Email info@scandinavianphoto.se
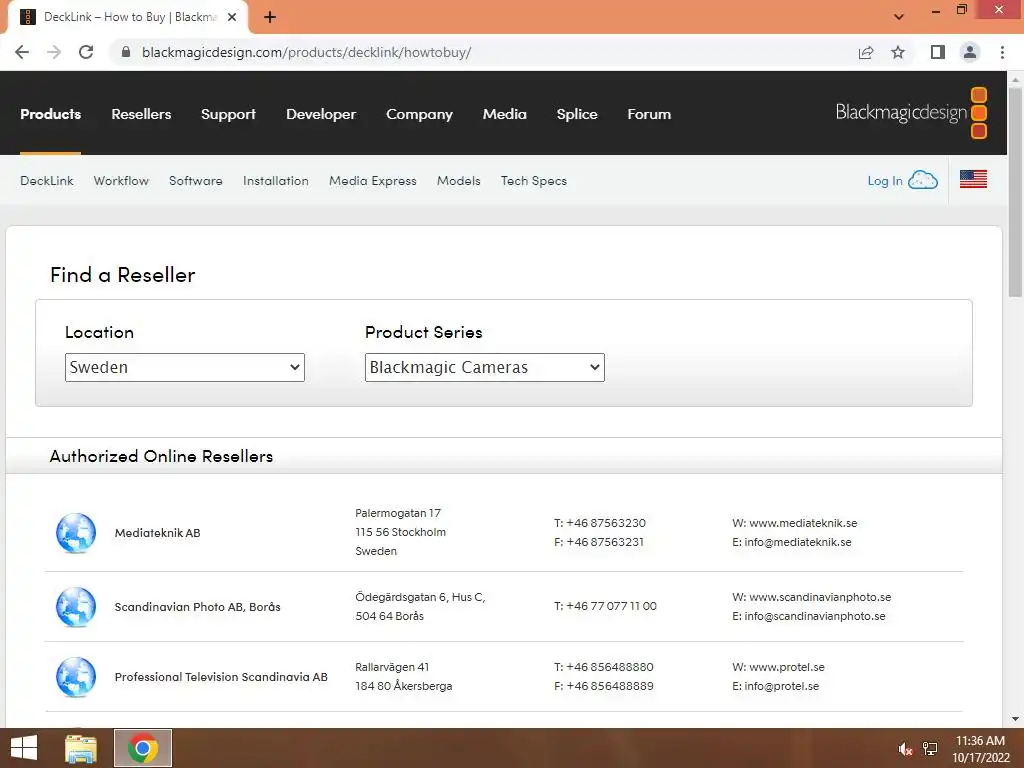 pyautogui.click(x=814, y=616)
